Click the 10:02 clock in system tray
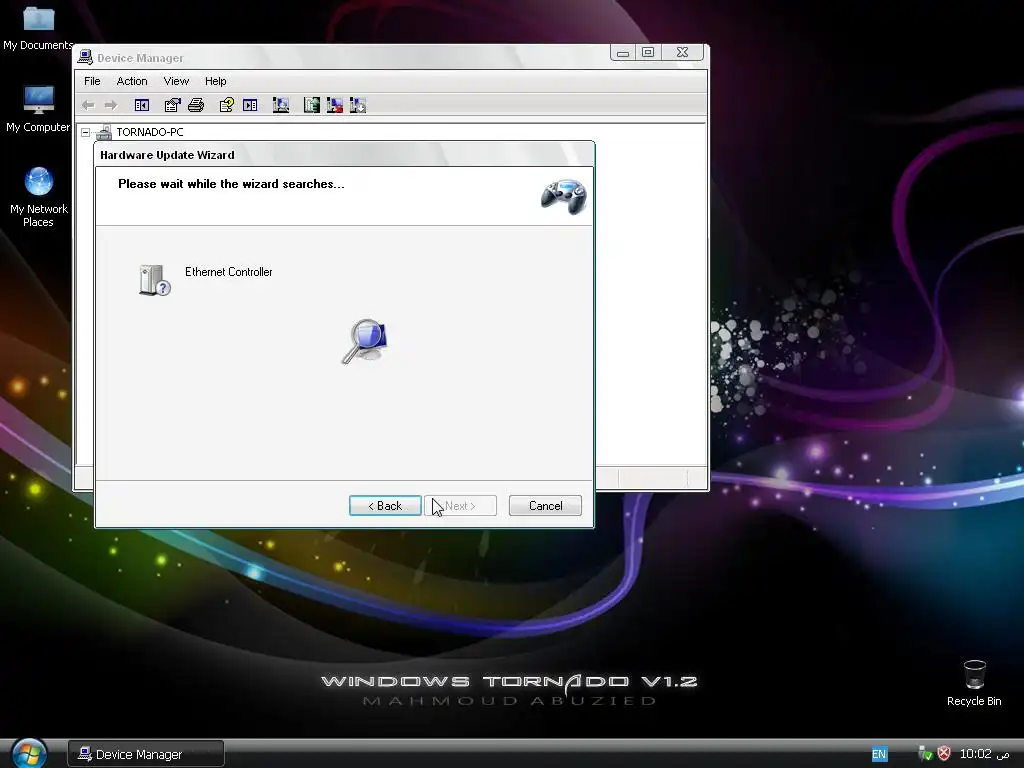The height and width of the screenshot is (768, 1024). point(984,754)
